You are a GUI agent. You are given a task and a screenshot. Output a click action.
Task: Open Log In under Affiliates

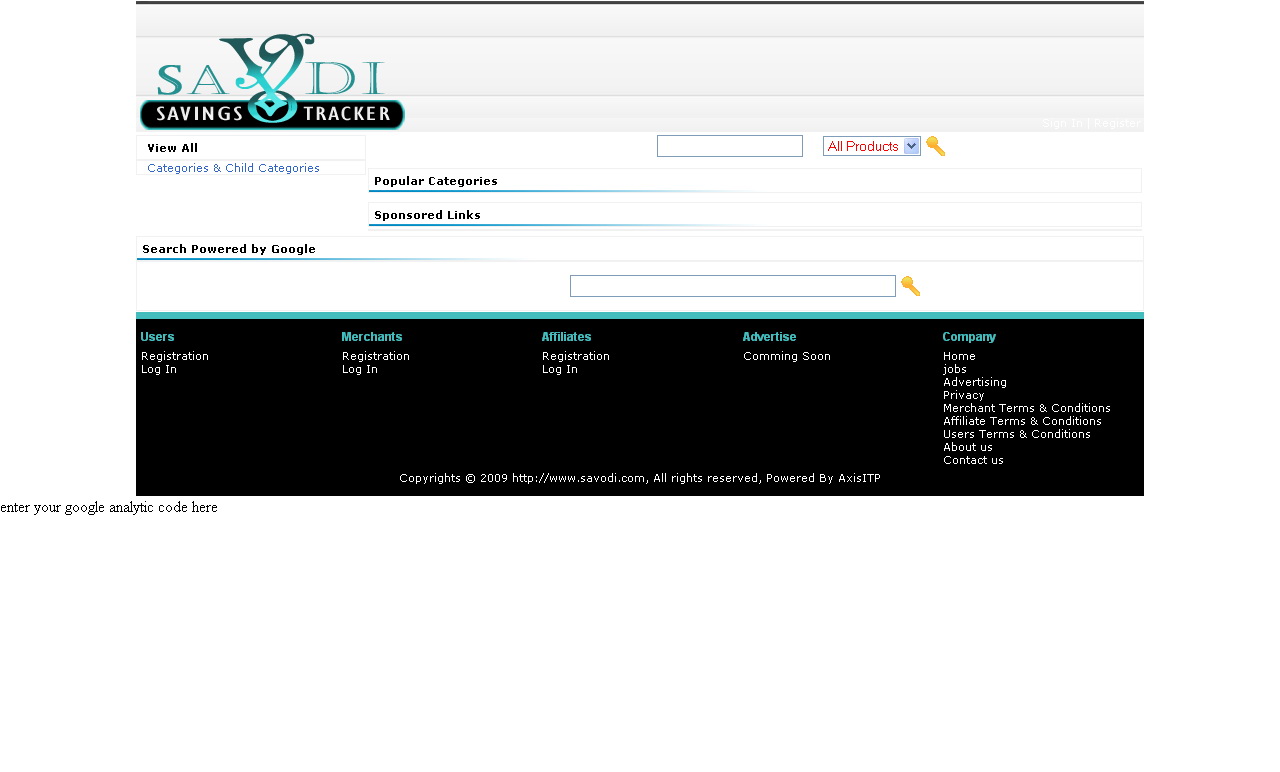pyautogui.click(x=560, y=369)
